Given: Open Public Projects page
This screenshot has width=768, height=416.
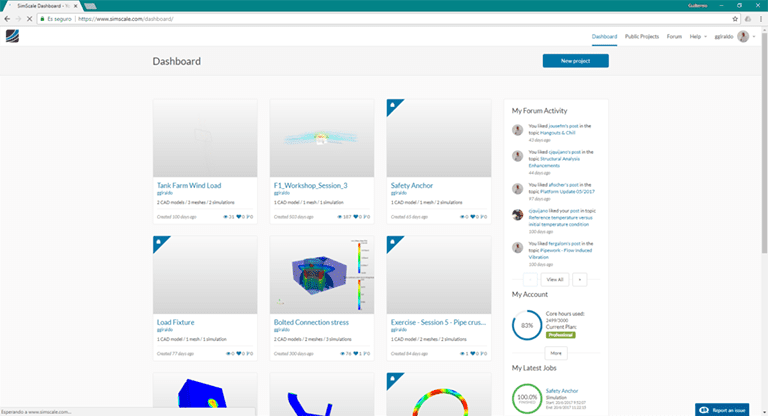Looking at the screenshot, I should (x=642, y=36).
